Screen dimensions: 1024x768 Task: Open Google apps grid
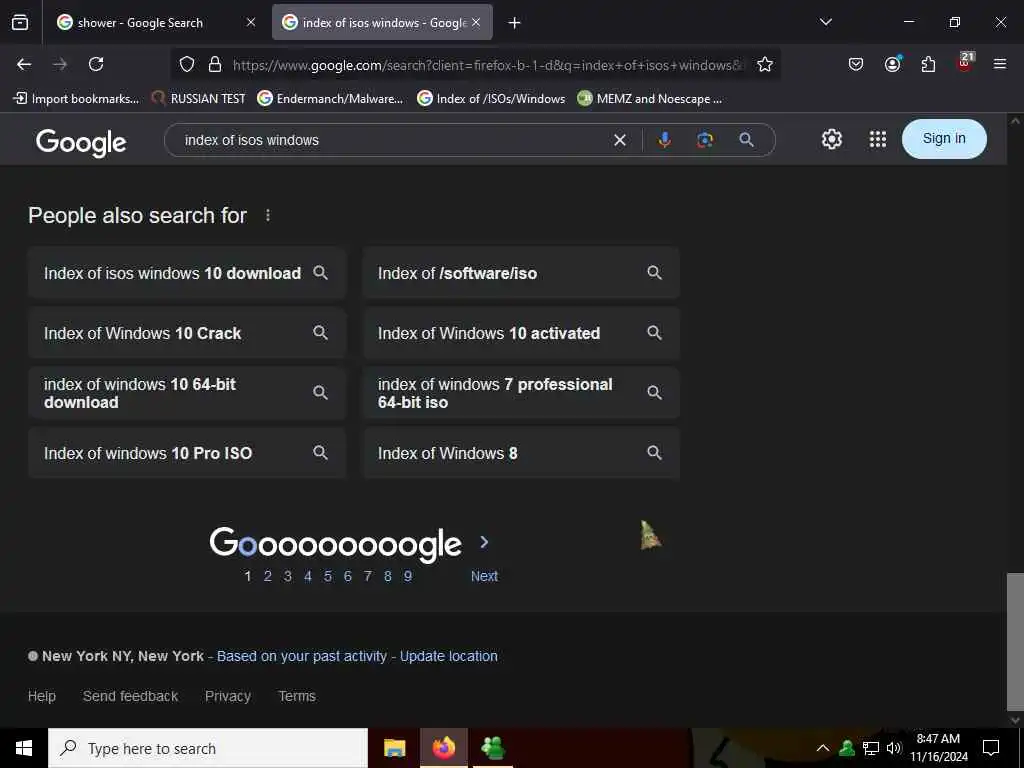[x=878, y=139]
